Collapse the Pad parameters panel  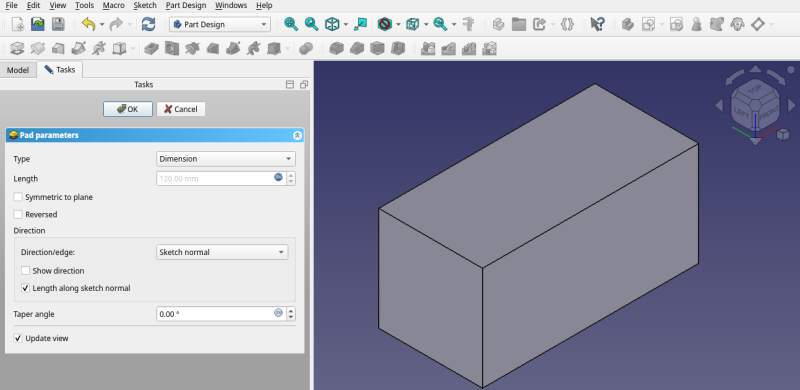pyautogui.click(x=297, y=135)
